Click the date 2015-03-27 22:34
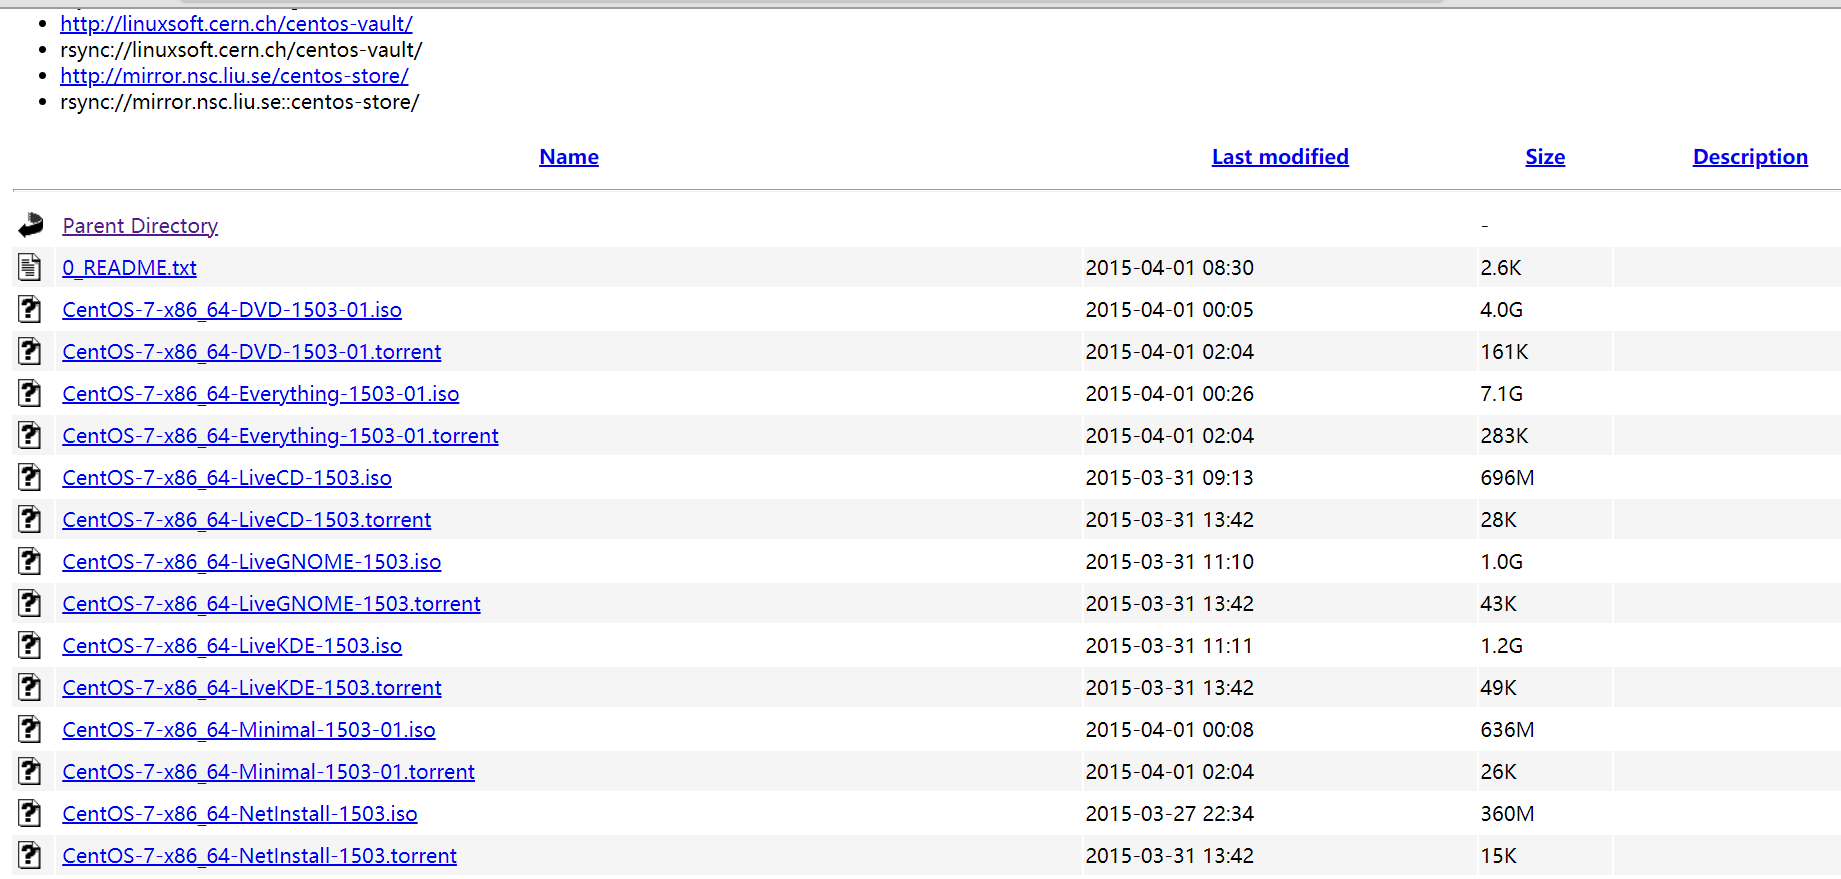 (1169, 814)
